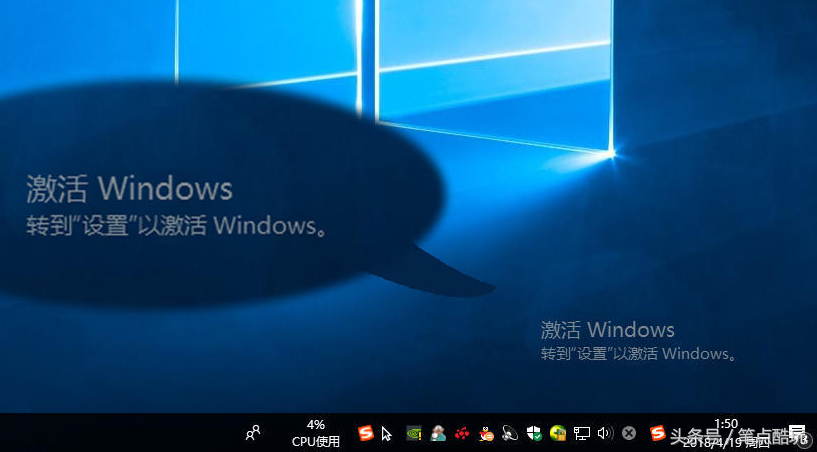Click the large 激活 Windows watermark text
This screenshot has height=452, width=817.
pos(129,188)
